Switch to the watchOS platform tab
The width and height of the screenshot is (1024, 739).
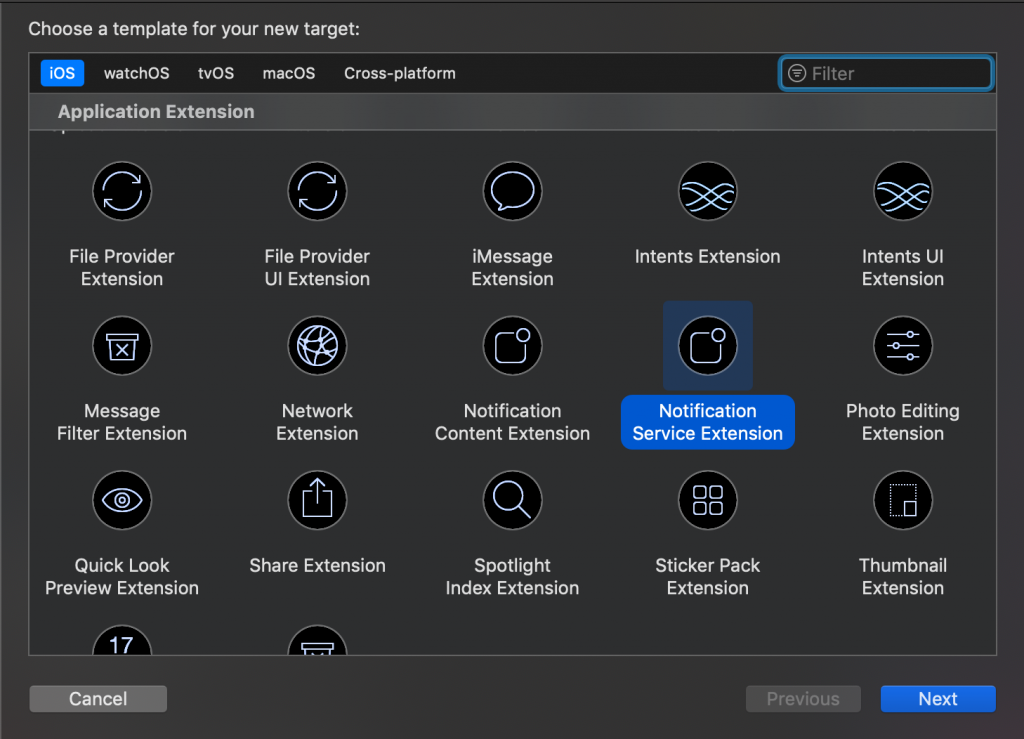[x=136, y=73]
